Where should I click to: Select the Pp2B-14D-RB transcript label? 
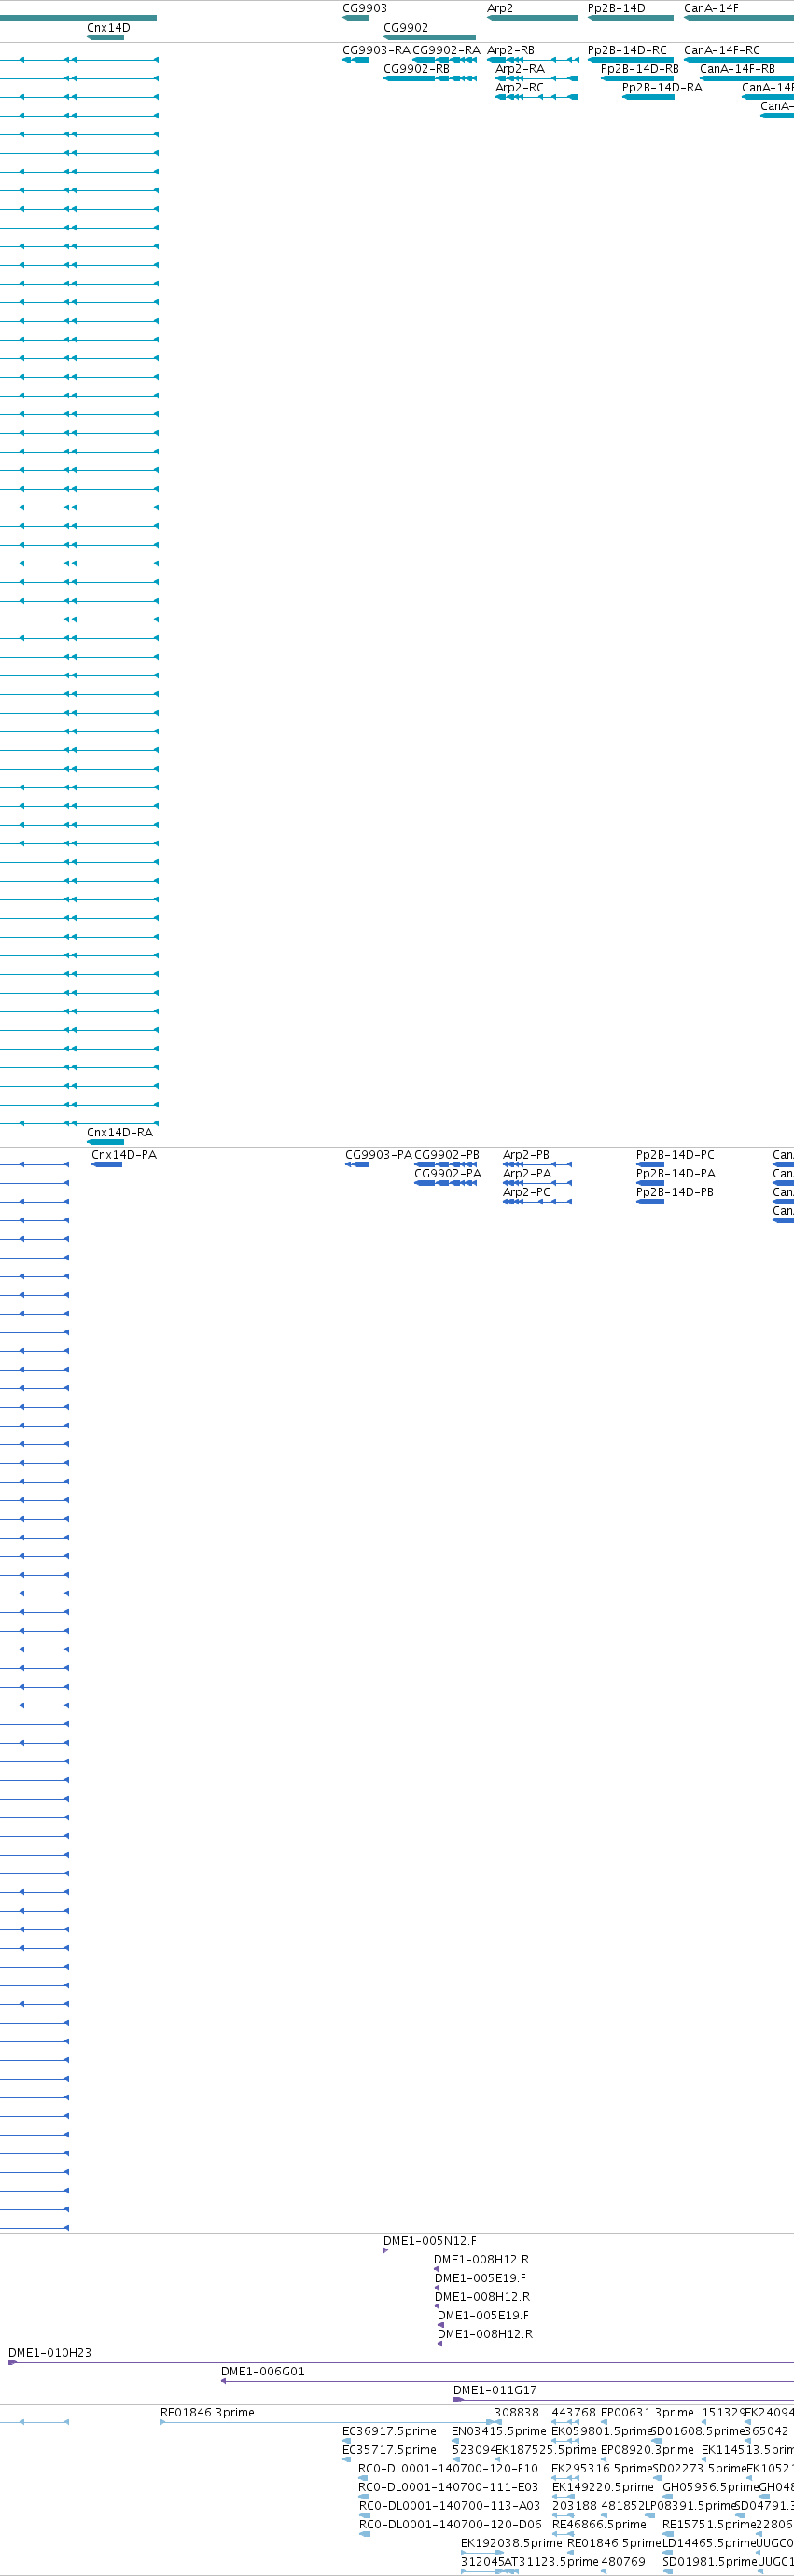[x=640, y=69]
